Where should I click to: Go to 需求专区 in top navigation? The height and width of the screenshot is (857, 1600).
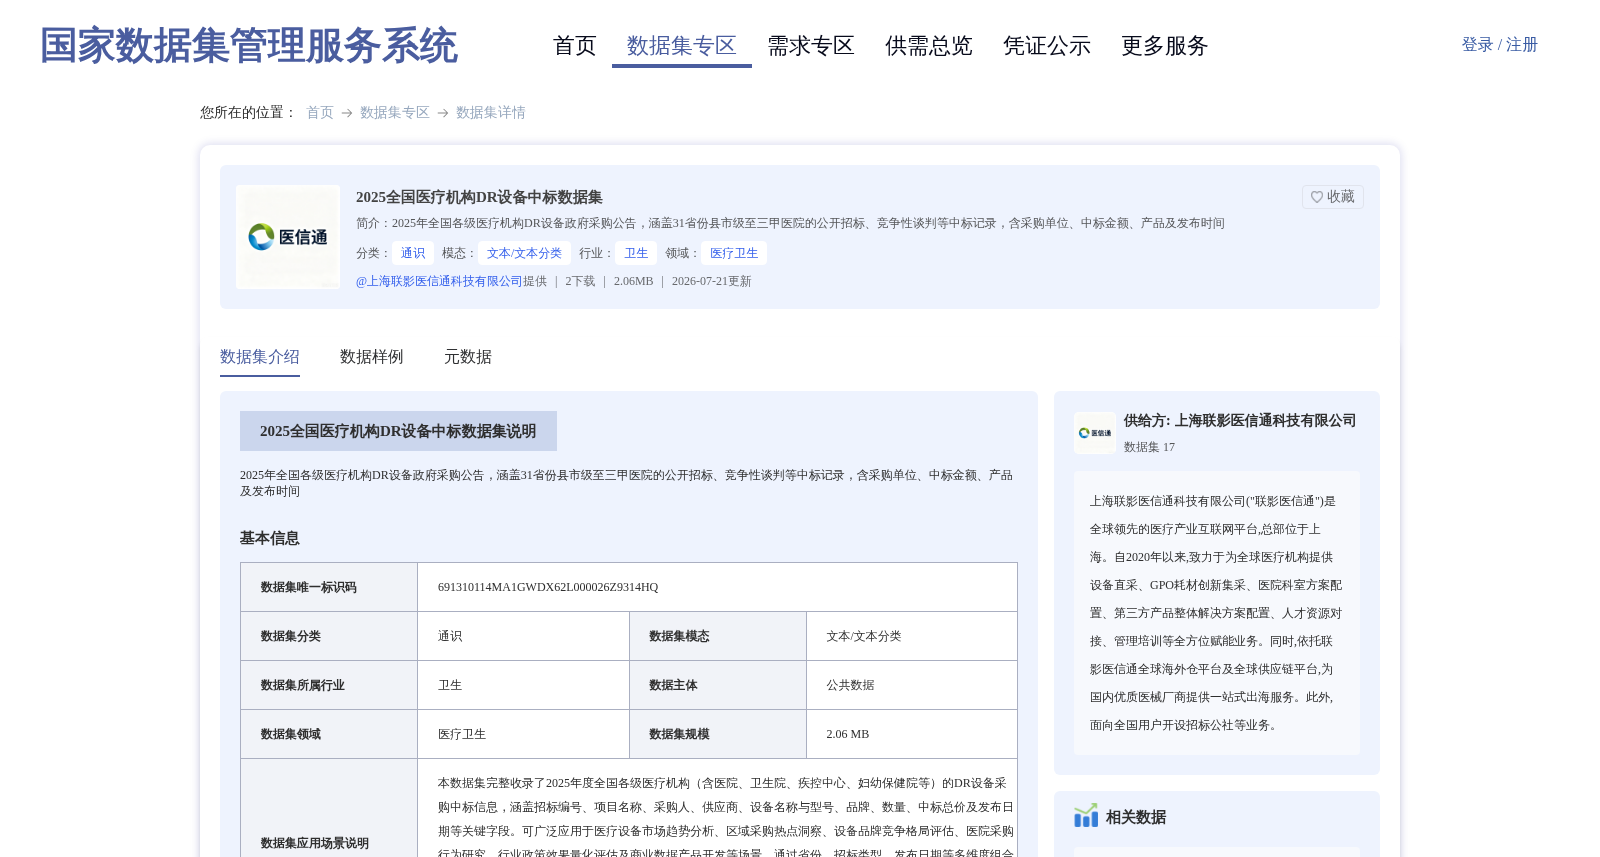810,46
